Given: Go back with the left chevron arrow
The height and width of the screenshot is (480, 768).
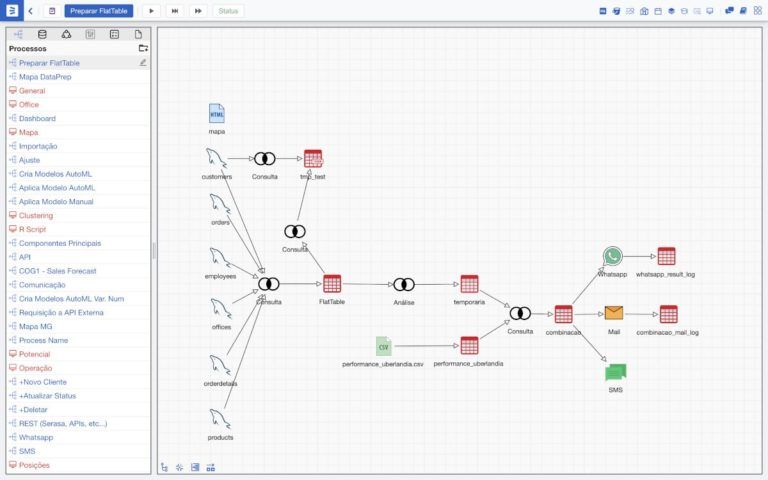Looking at the screenshot, I should (x=30, y=11).
